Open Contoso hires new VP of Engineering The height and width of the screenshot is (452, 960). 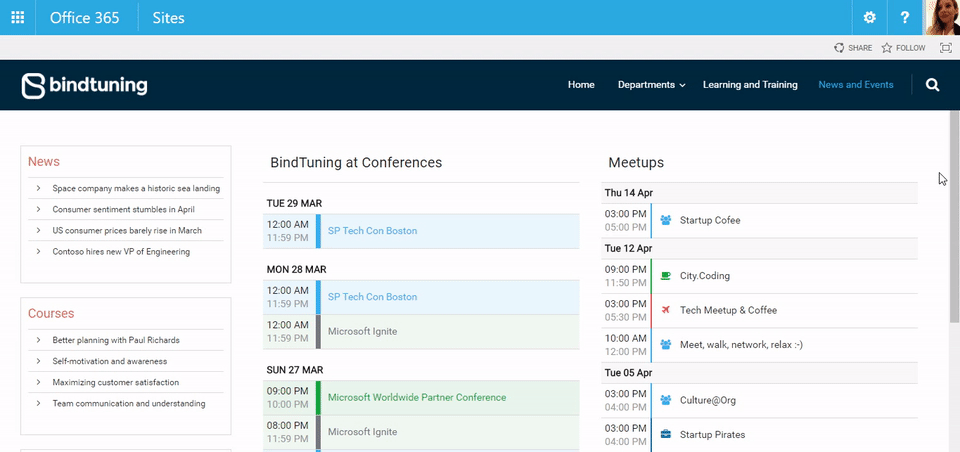tap(121, 251)
